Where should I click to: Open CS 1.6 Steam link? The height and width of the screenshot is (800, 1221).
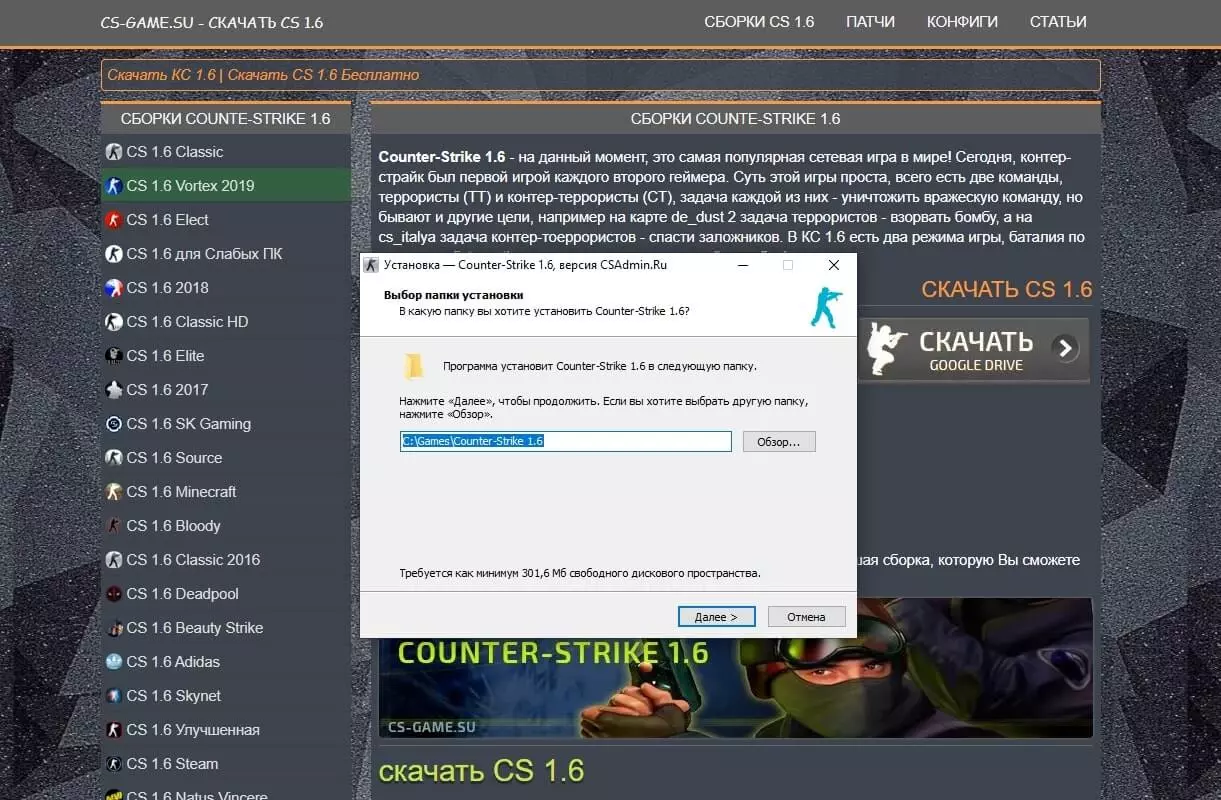(x=172, y=764)
